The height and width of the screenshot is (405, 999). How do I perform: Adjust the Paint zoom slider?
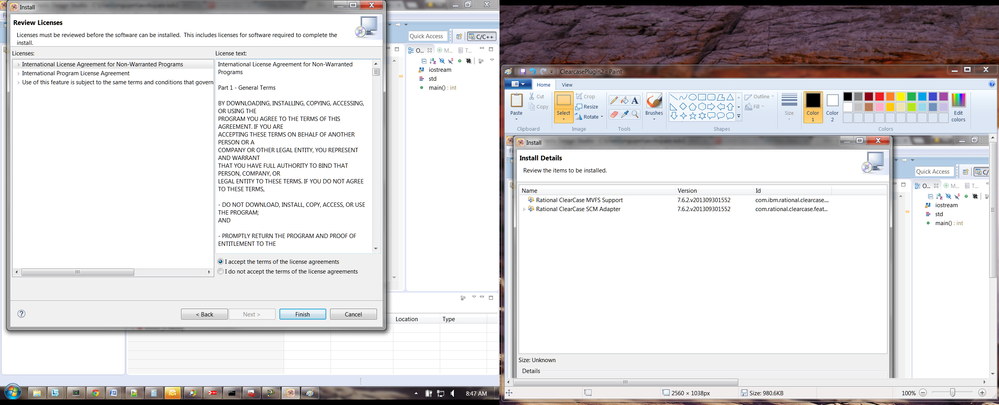point(952,393)
